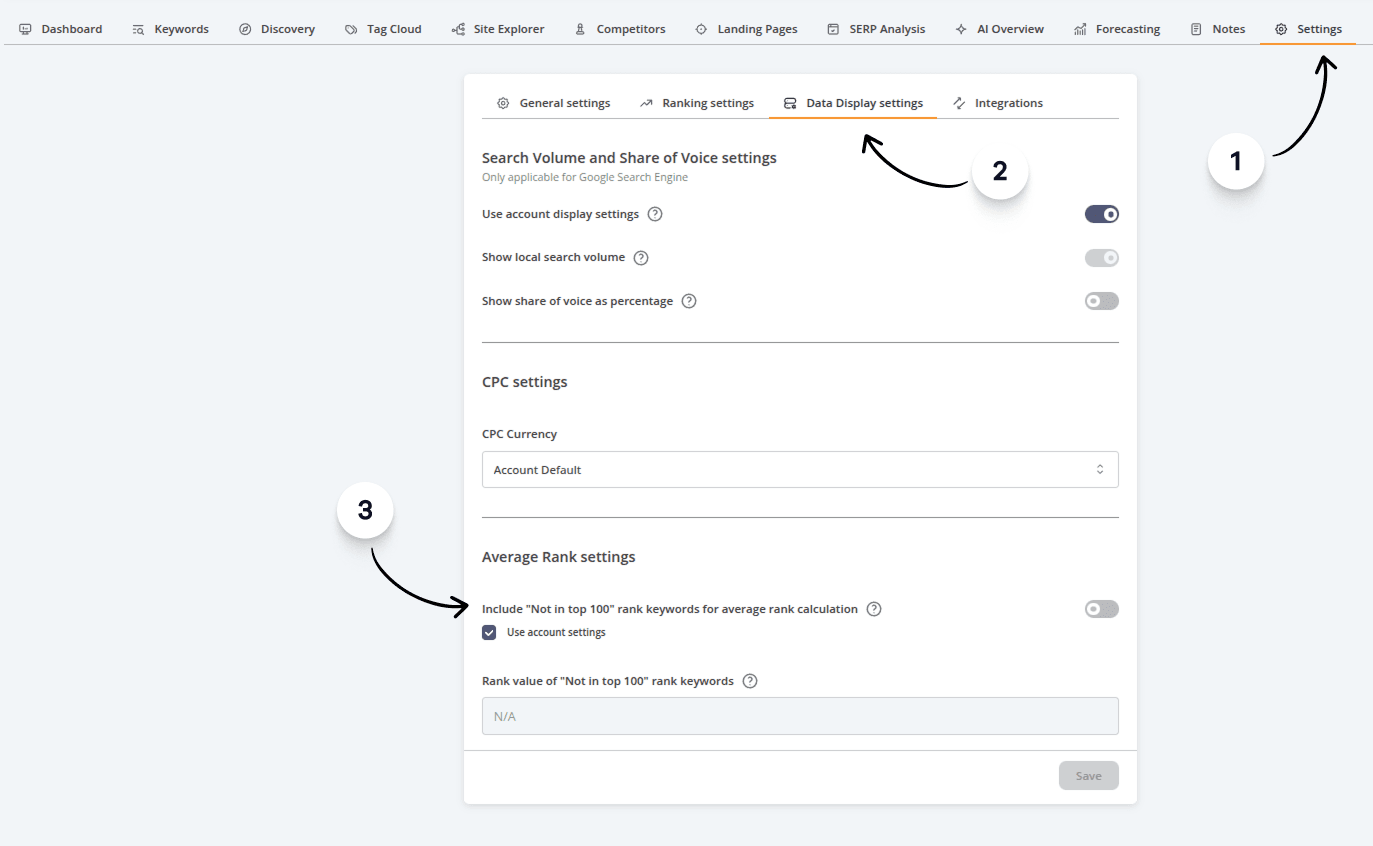The height and width of the screenshot is (846, 1373).
Task: Toggle Show local search volume switch
Action: [x=1102, y=258]
